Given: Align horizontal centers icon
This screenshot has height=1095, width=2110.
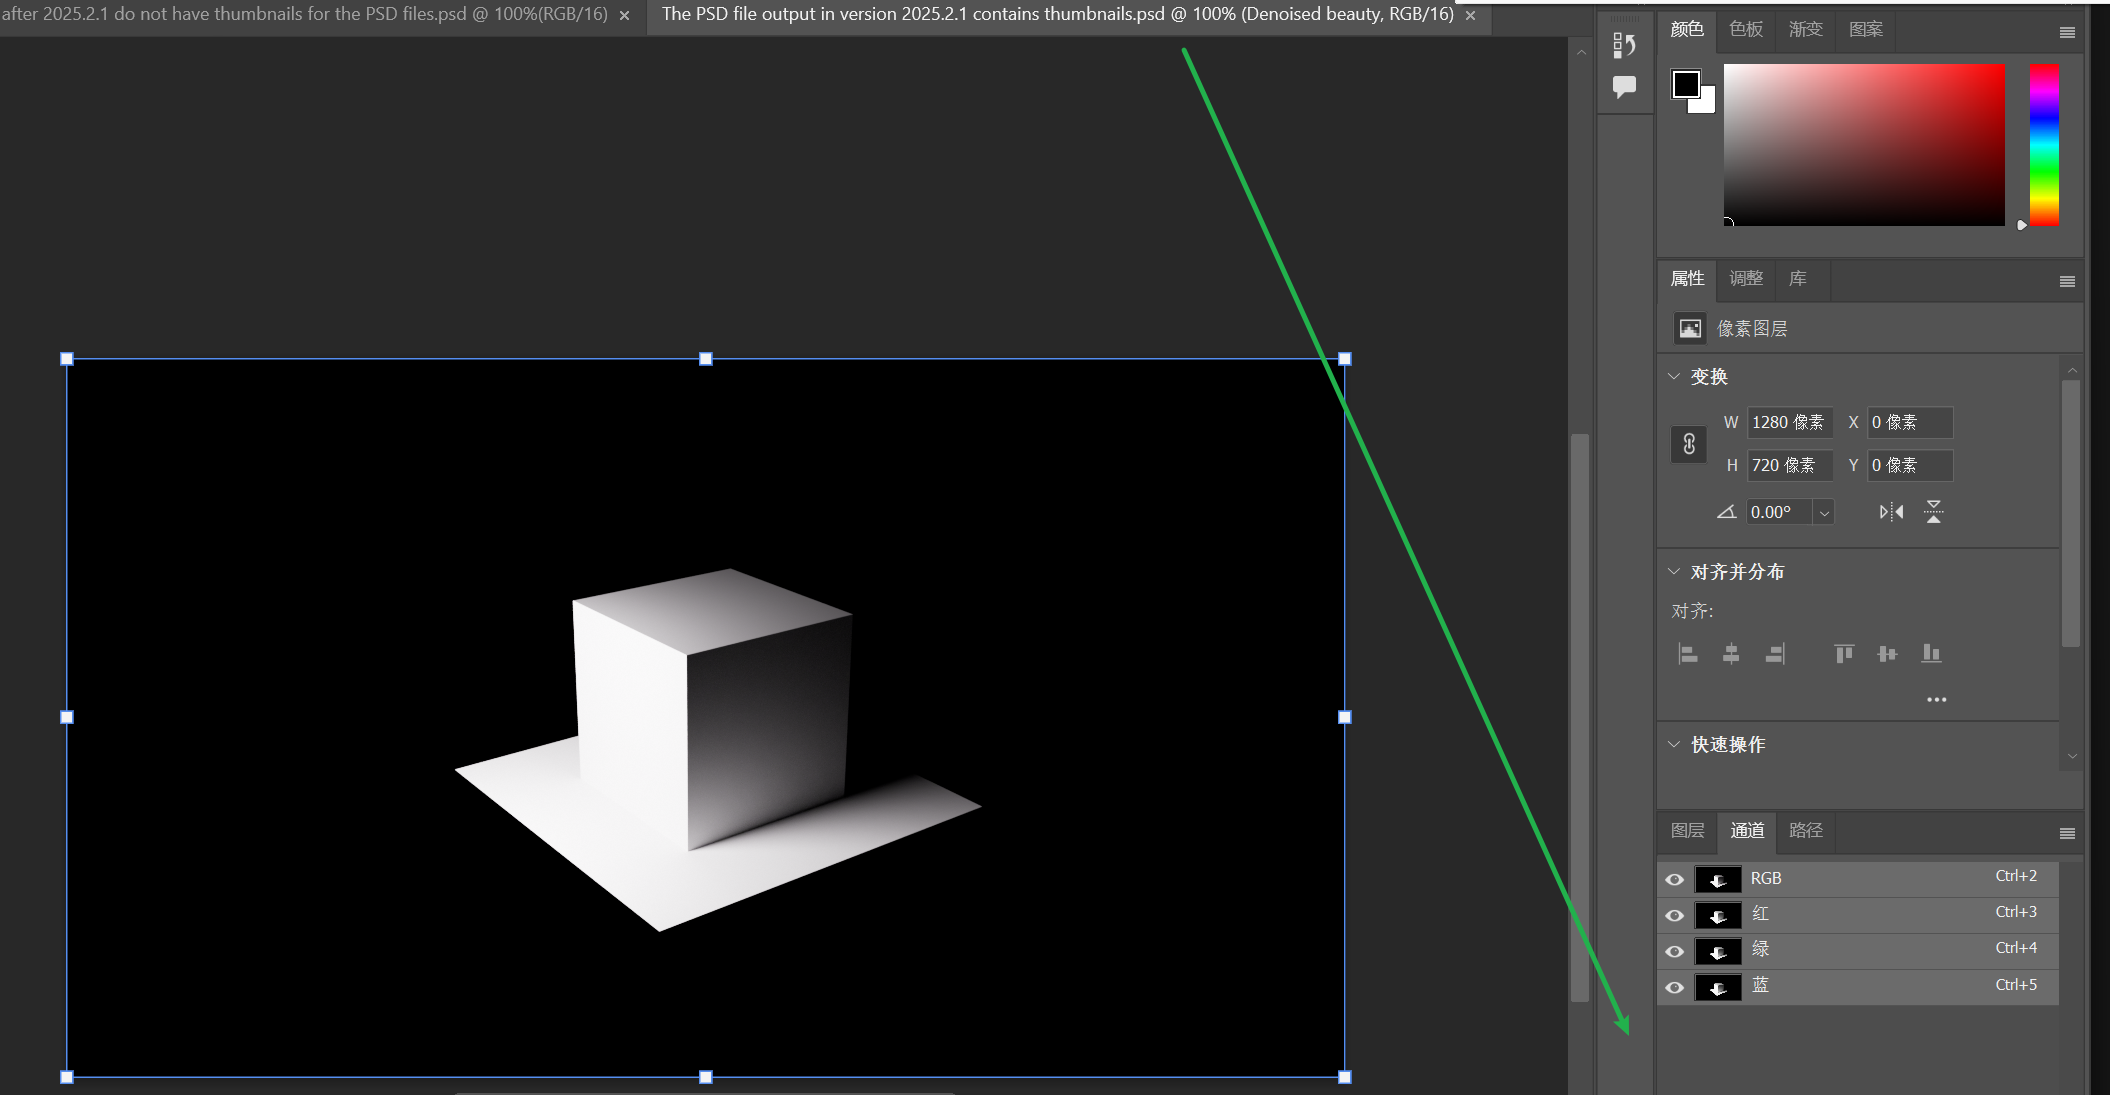Looking at the screenshot, I should coord(1731,654).
